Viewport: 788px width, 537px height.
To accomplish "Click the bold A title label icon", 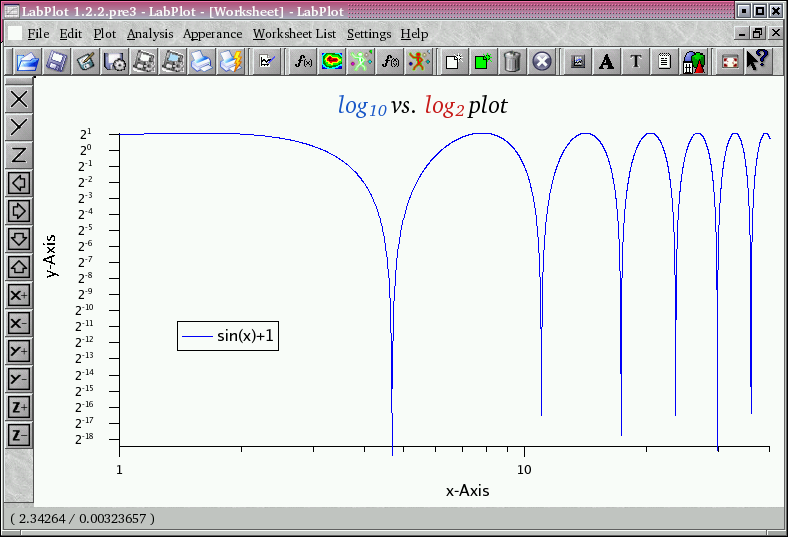I will click(x=606, y=62).
